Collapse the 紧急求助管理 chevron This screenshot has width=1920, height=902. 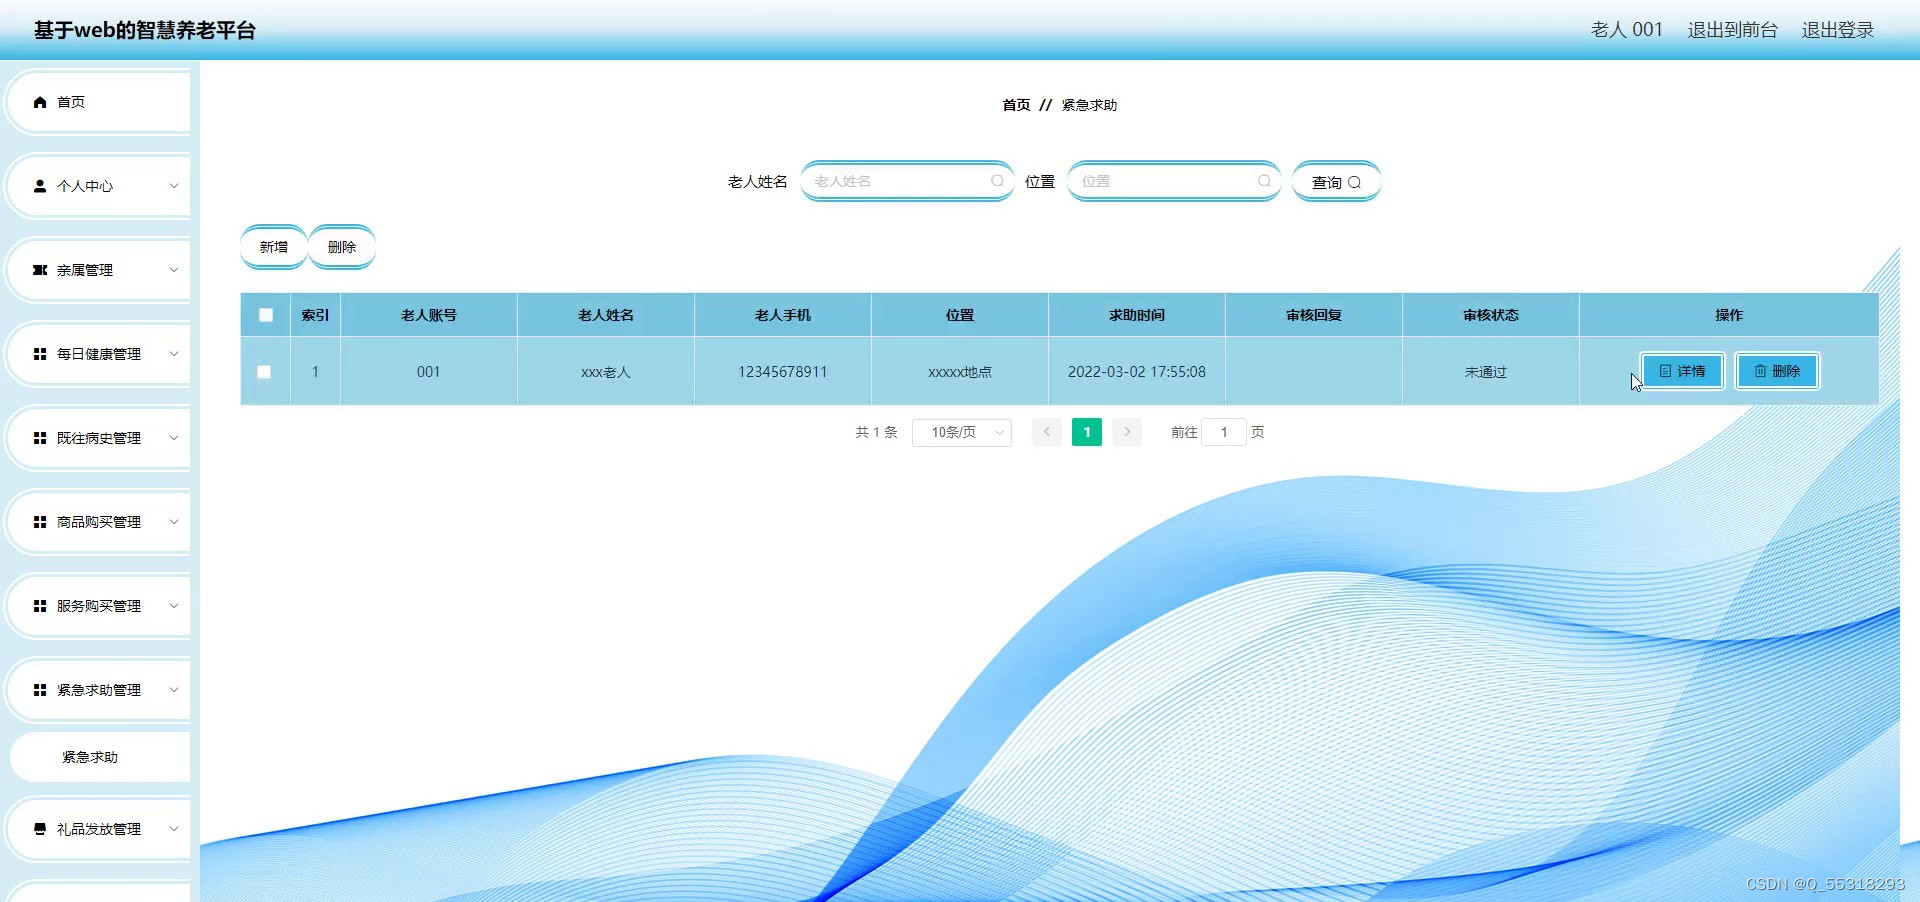point(174,690)
